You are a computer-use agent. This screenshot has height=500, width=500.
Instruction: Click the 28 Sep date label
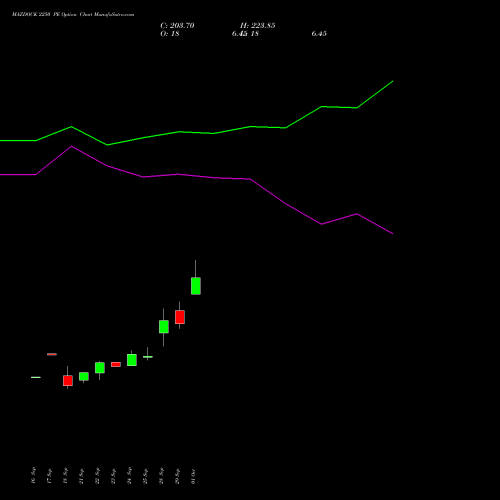(x=161, y=475)
